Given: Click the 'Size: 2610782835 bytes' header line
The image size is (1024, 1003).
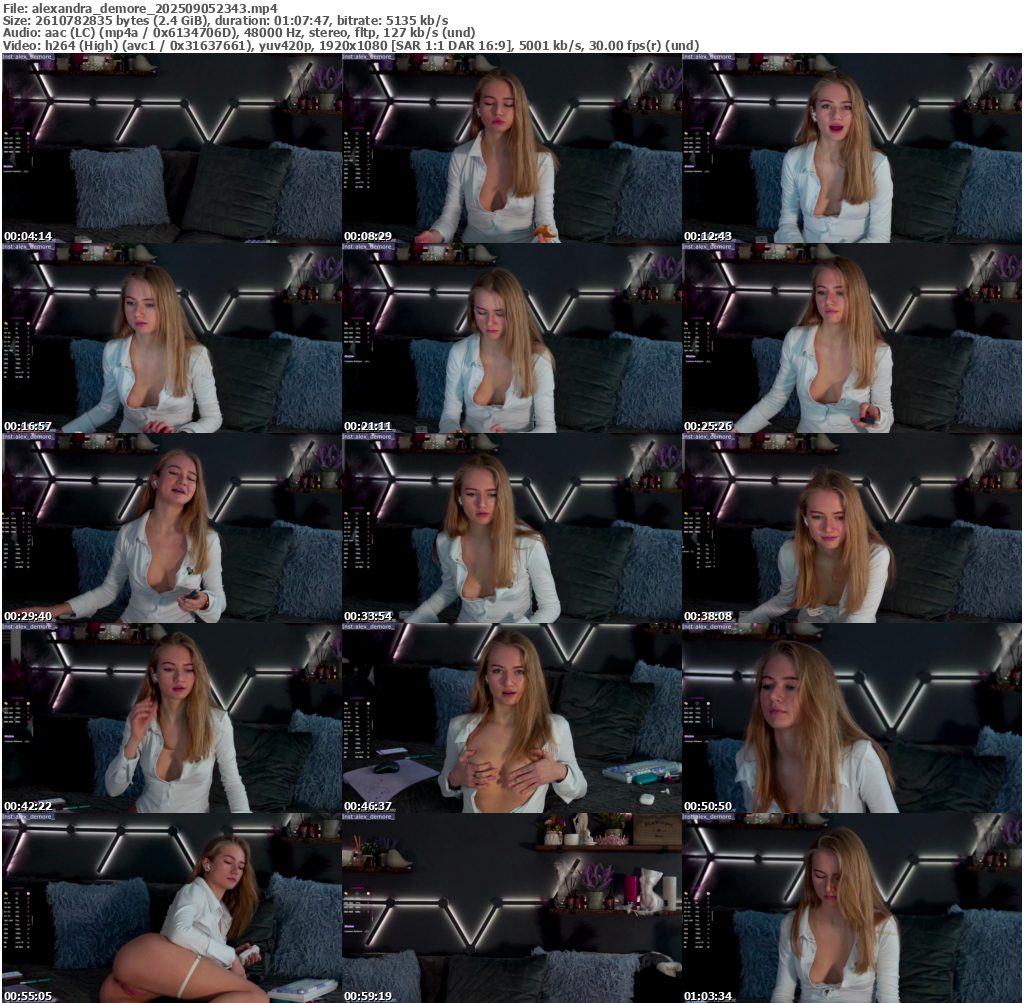Looking at the screenshot, I should 225,21.
